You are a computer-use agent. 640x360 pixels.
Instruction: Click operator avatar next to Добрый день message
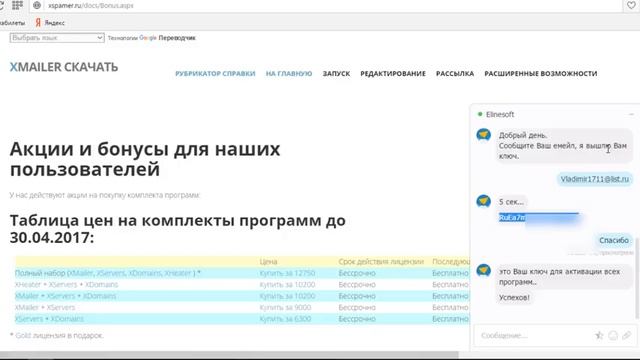484,134
